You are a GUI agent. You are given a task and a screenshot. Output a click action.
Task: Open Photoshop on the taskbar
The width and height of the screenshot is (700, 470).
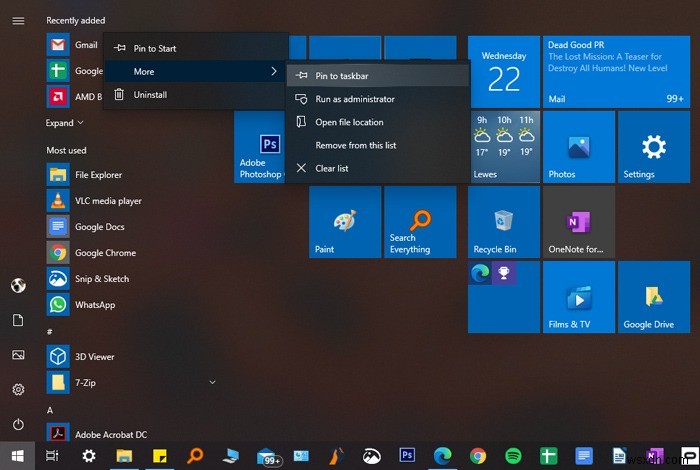(x=407, y=455)
